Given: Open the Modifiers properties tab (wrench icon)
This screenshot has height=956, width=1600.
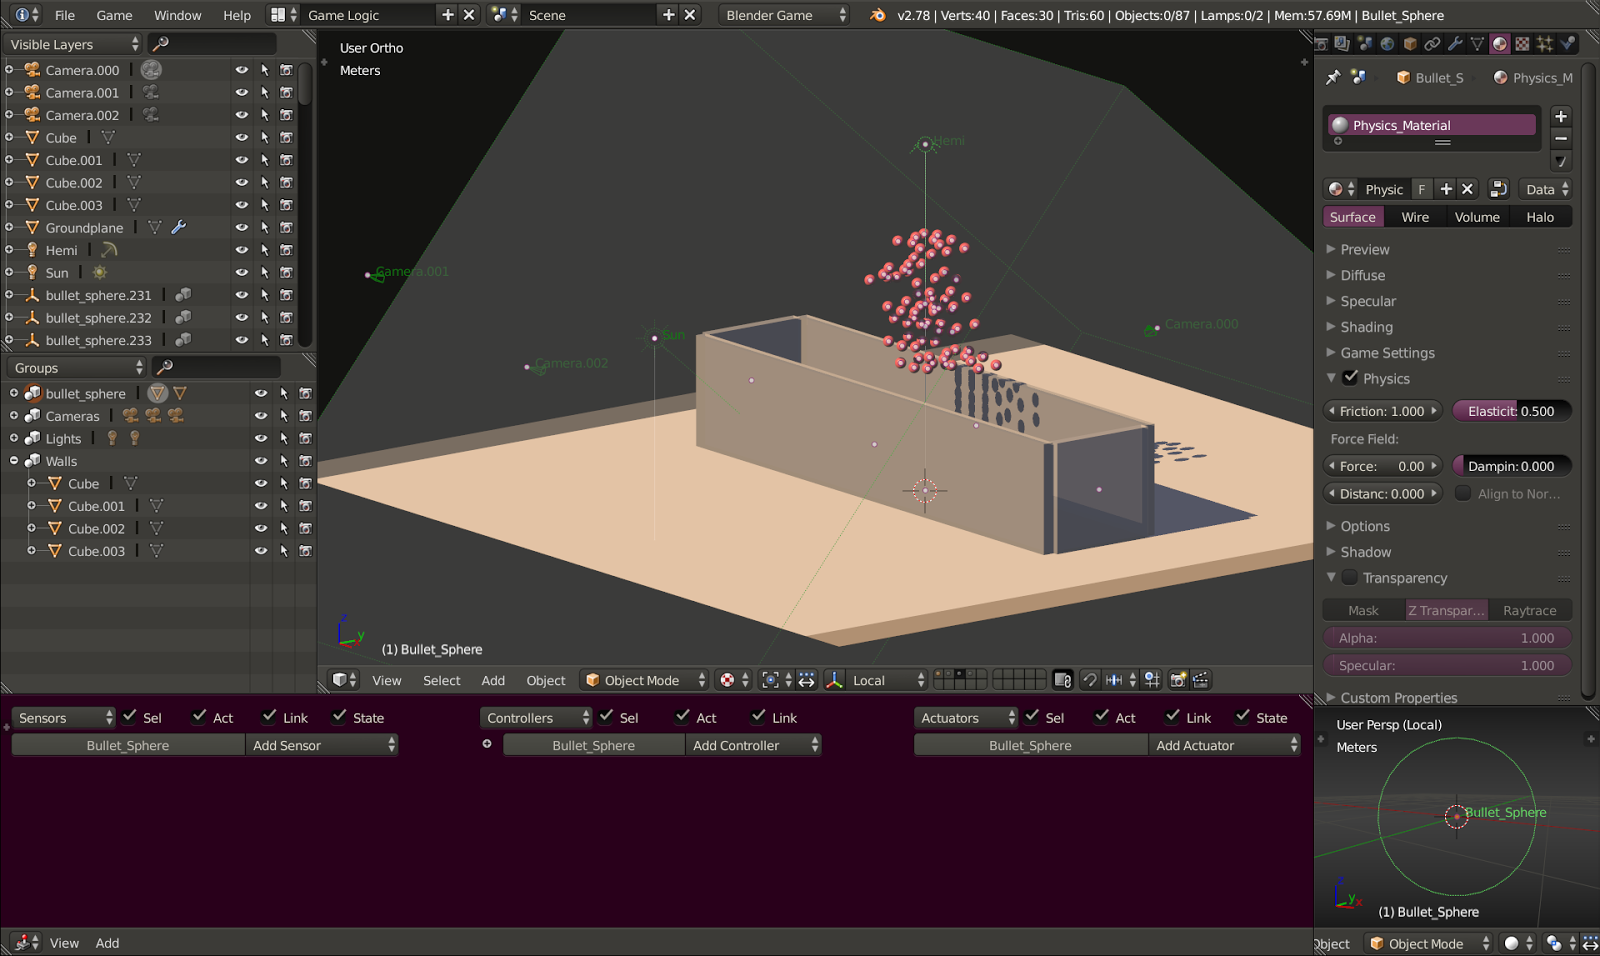Looking at the screenshot, I should point(1455,44).
